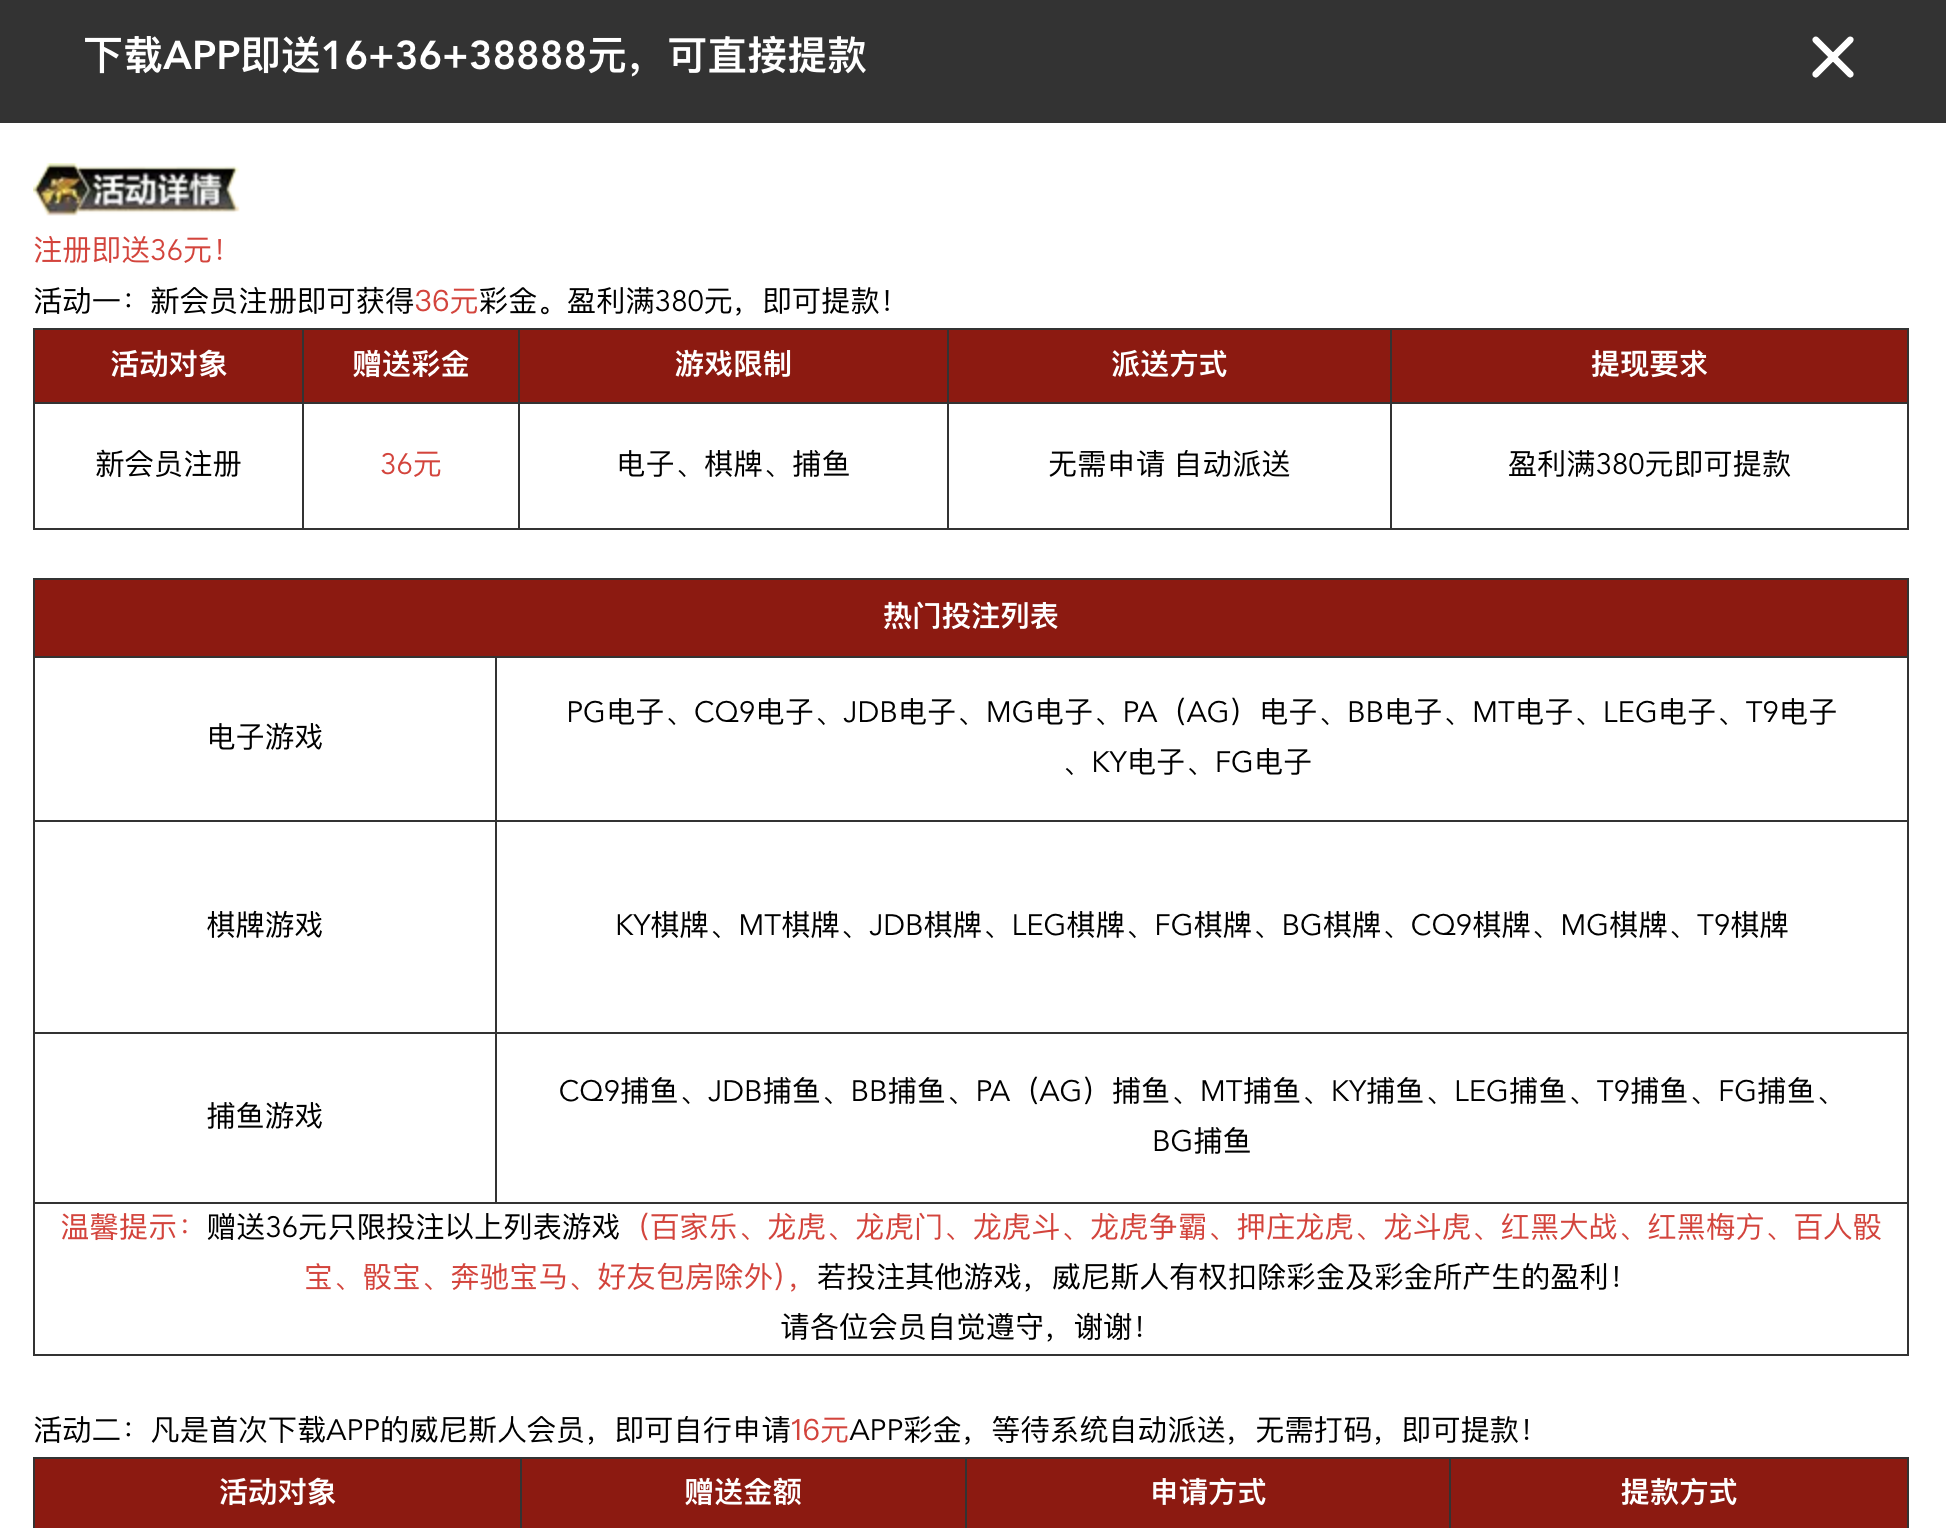Click the 盈利满380元即可提款 cell
The width and height of the screenshot is (1946, 1528).
1649,465
